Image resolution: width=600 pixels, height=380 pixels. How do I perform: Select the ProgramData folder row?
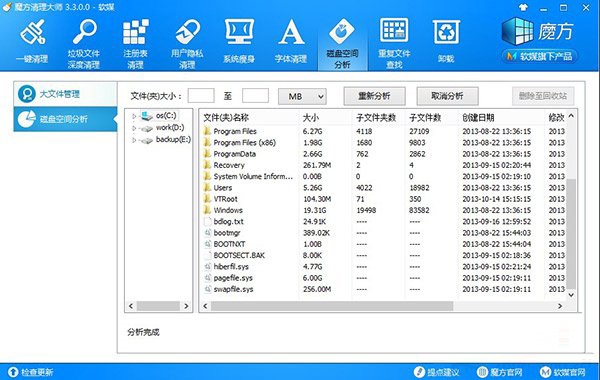tap(383, 154)
